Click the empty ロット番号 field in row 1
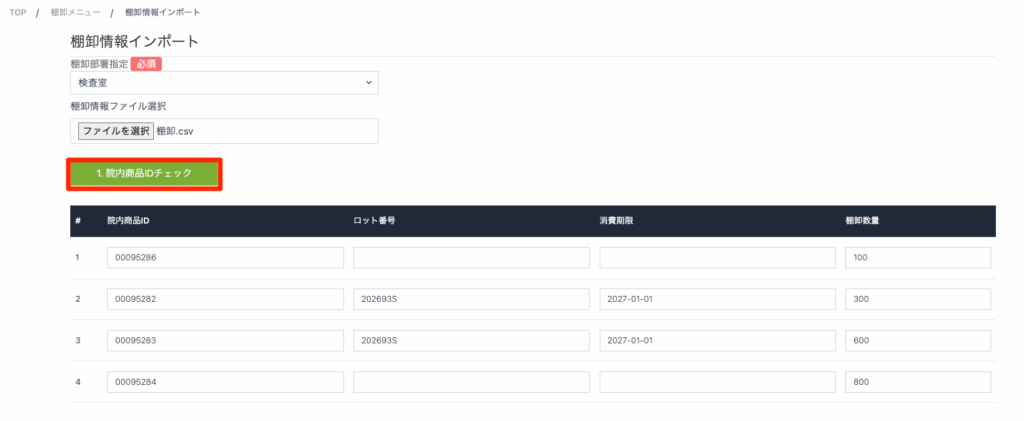The width and height of the screenshot is (1024, 421). (471, 258)
